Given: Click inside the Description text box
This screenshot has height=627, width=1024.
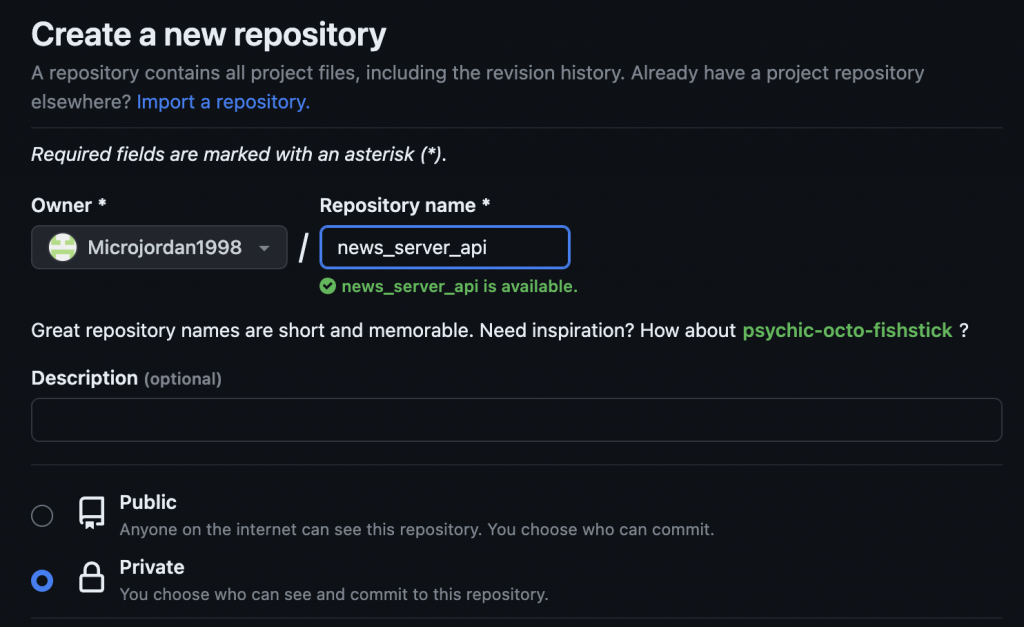Looking at the screenshot, I should pos(517,420).
